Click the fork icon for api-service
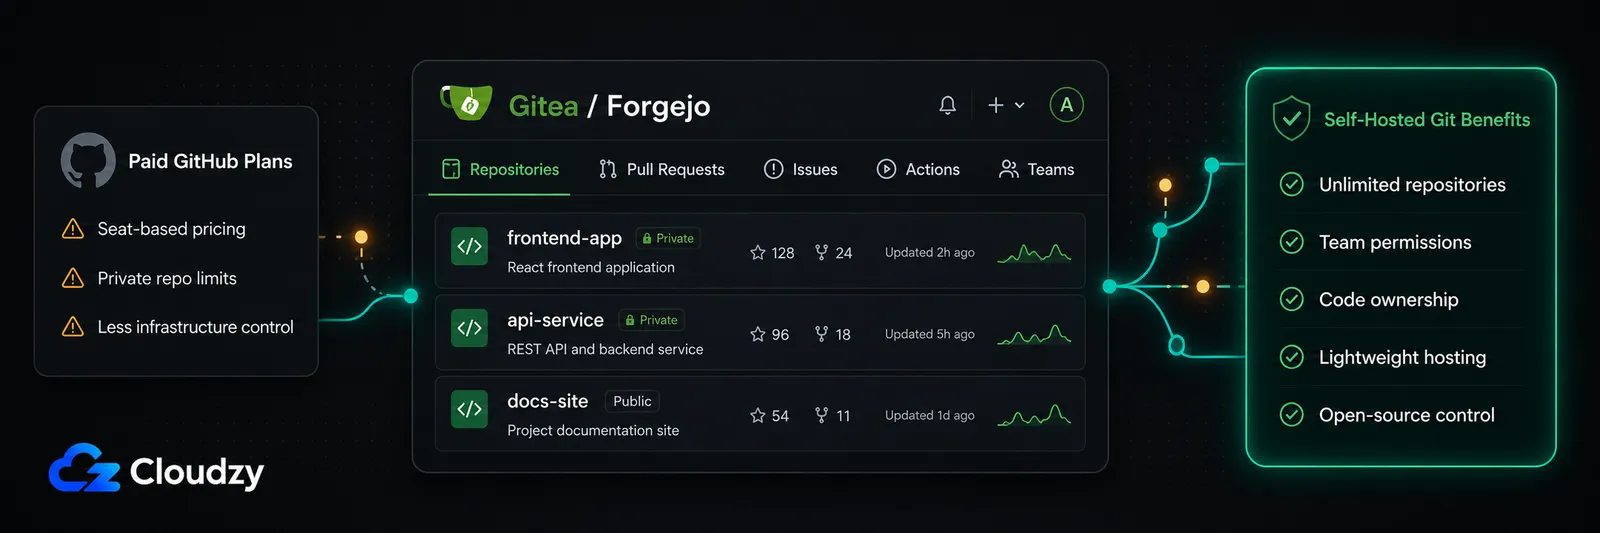Screen dimensions: 1600x533 point(821,334)
